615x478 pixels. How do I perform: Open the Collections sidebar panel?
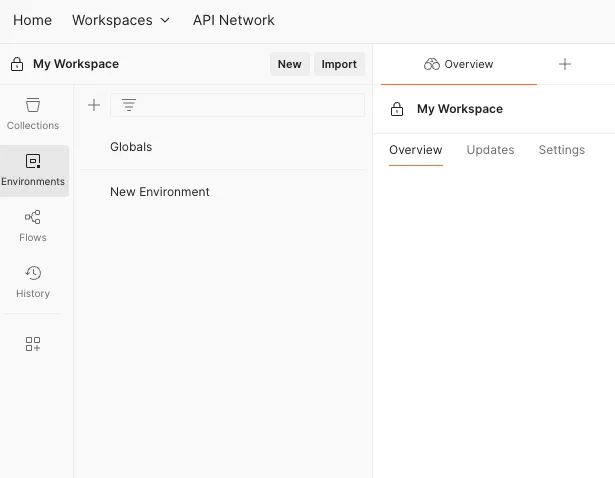33,114
